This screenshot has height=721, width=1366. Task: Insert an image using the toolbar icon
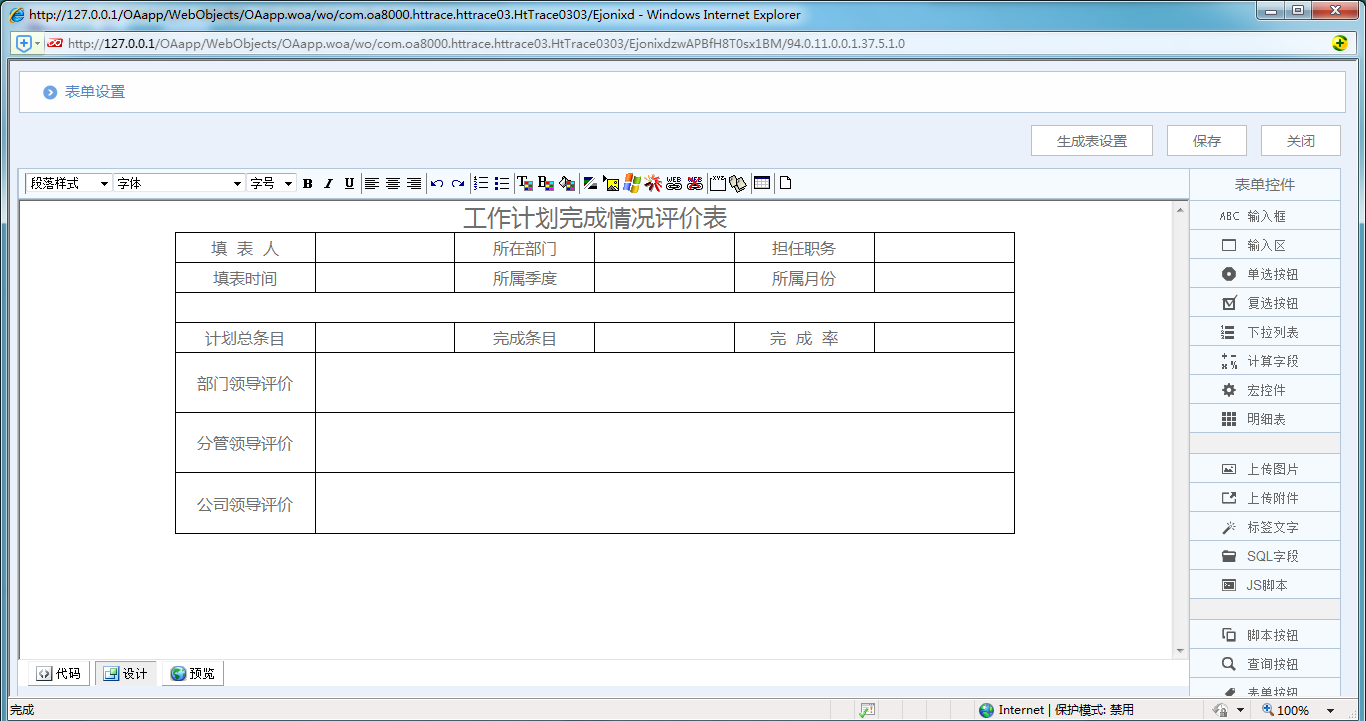(611, 183)
